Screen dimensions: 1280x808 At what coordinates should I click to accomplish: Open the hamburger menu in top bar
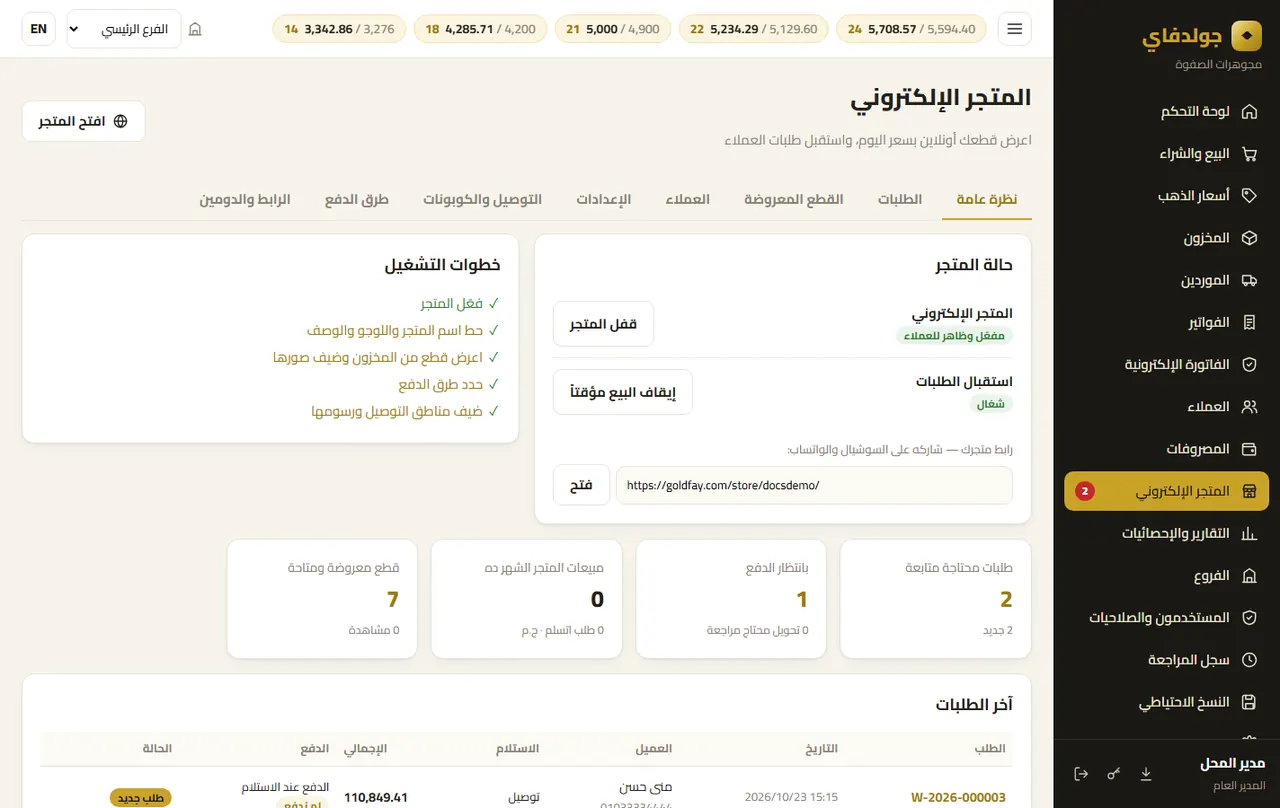(x=1015, y=29)
